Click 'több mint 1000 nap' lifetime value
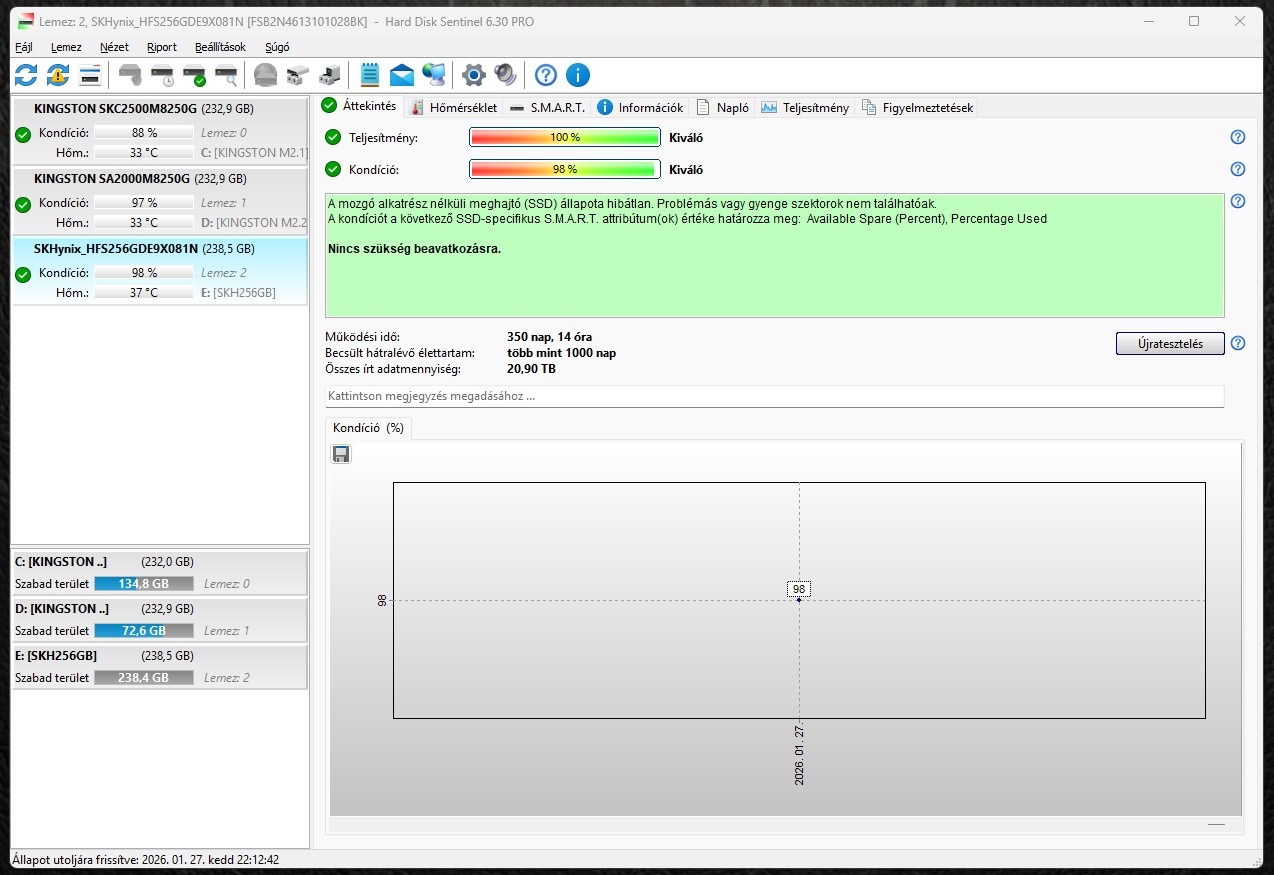Screen dimensions: 1274x875 tap(561, 353)
